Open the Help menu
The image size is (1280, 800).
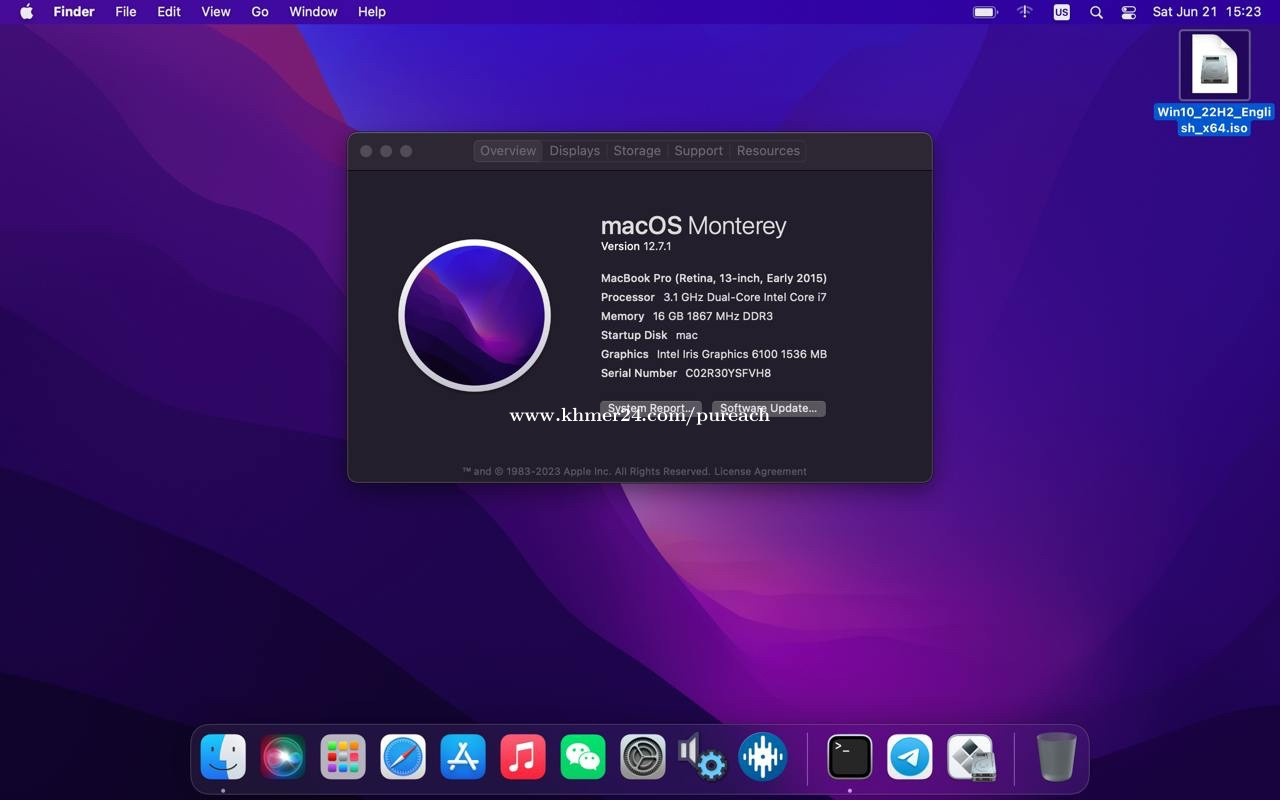[372, 12]
